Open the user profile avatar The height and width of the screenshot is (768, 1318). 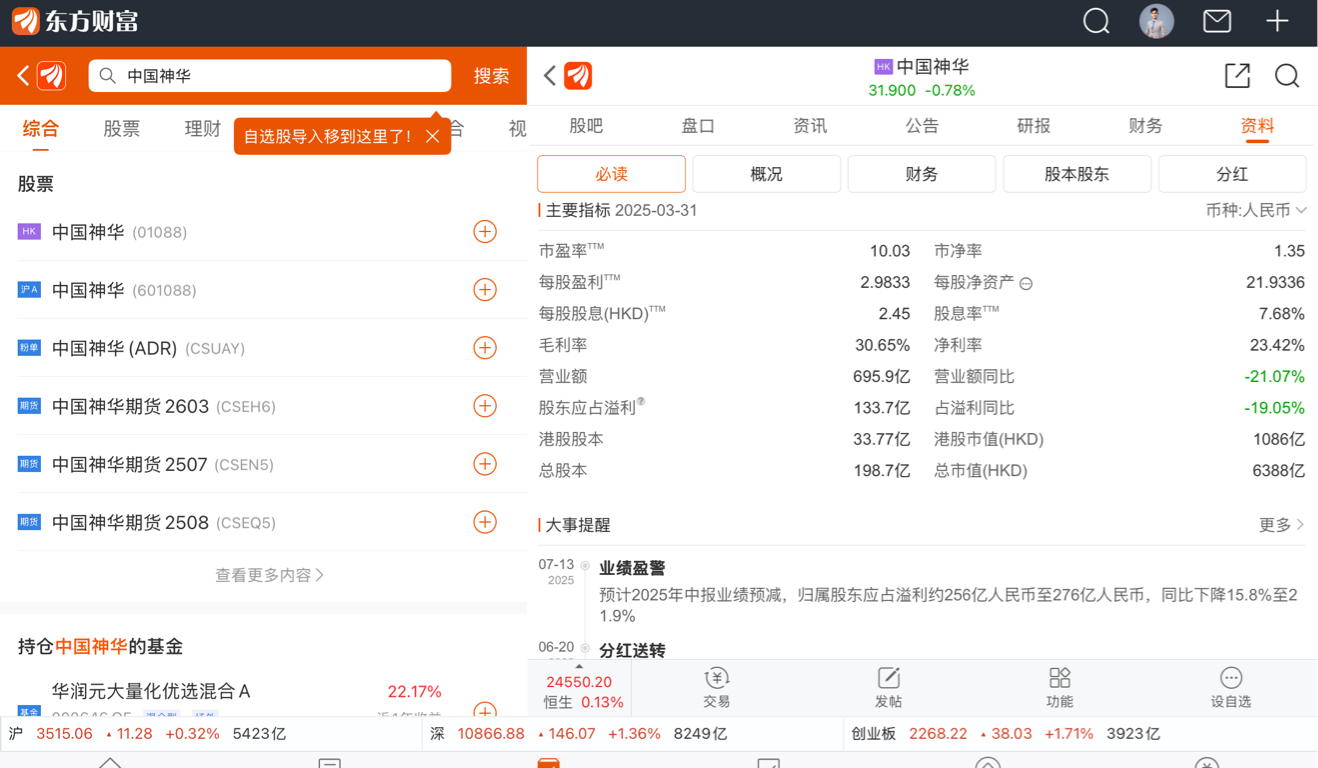pyautogui.click(x=1157, y=21)
